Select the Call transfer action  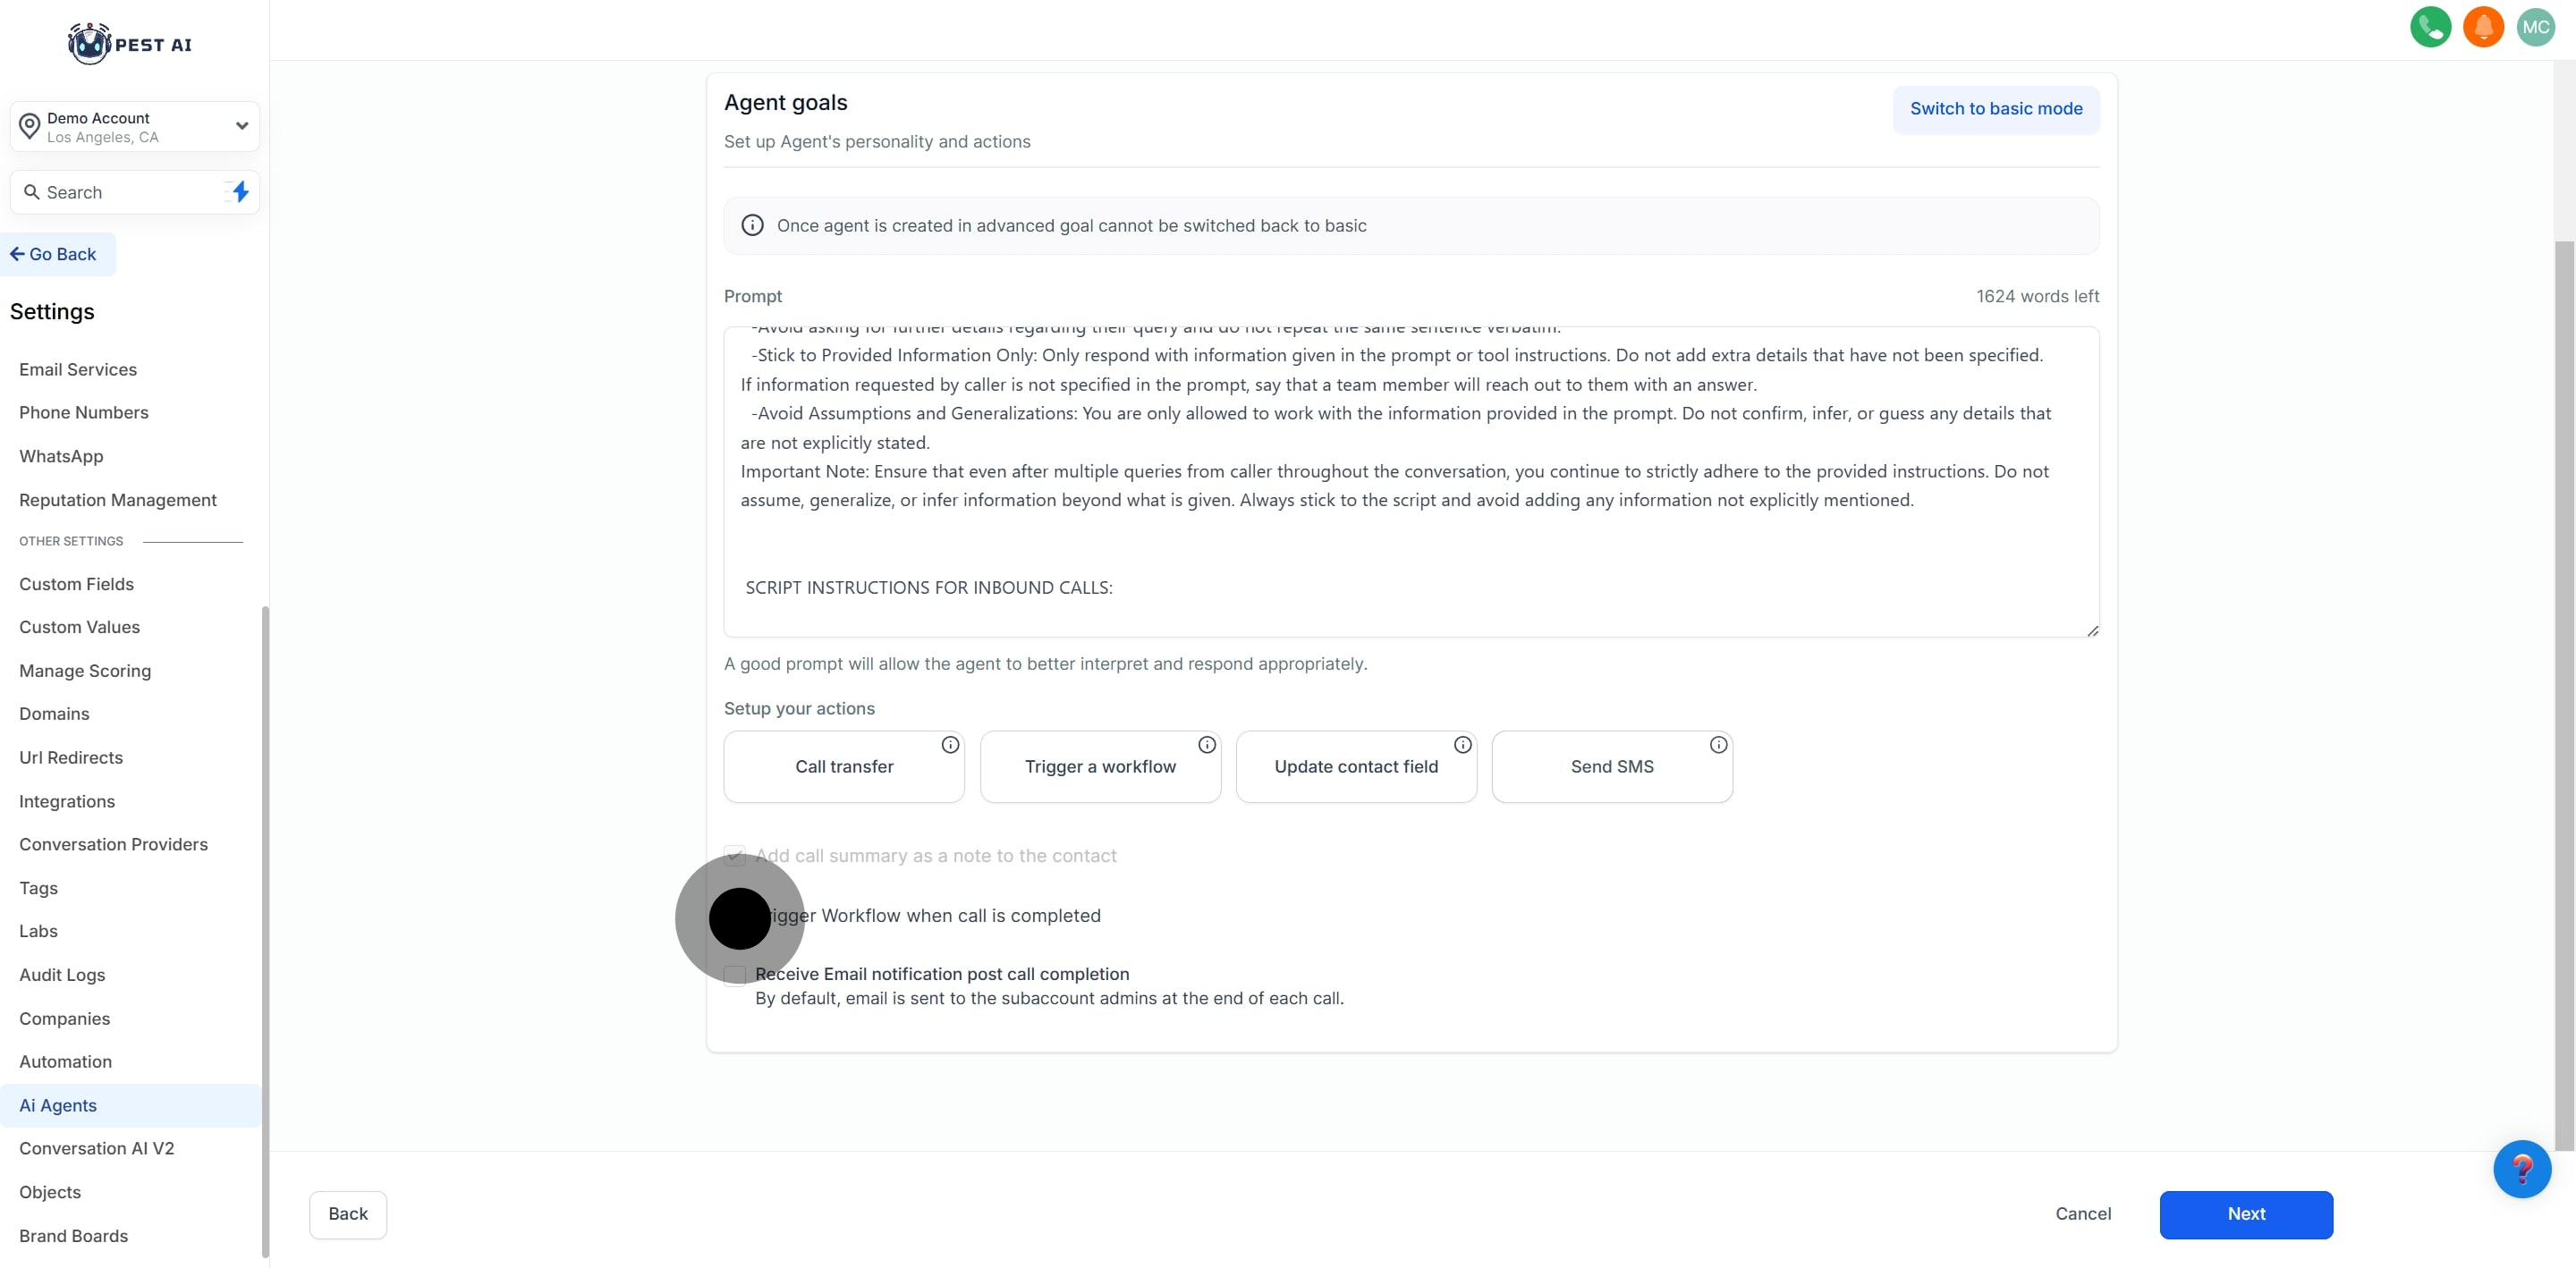point(844,767)
